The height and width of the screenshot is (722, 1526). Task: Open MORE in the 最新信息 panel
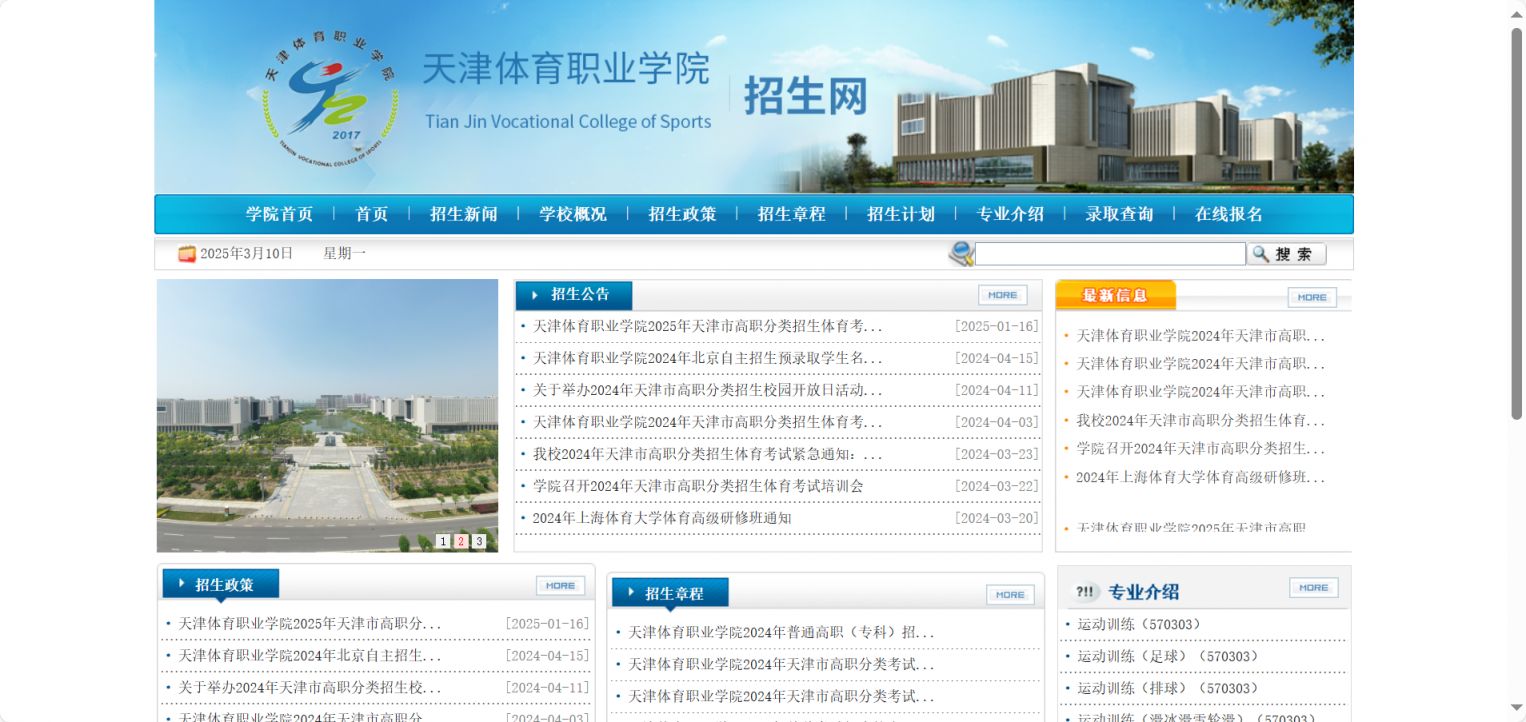(x=1311, y=297)
